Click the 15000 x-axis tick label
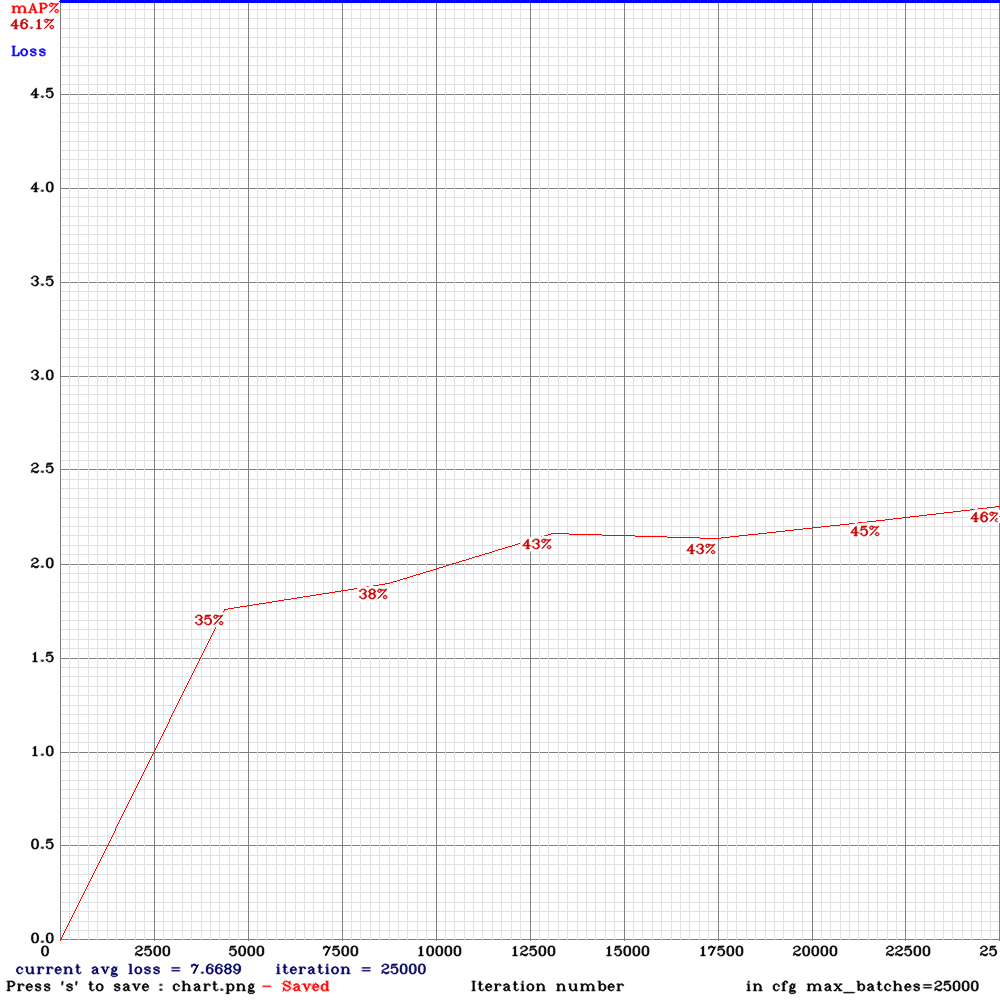Screen dimensions: 1000x1000 click(627, 952)
